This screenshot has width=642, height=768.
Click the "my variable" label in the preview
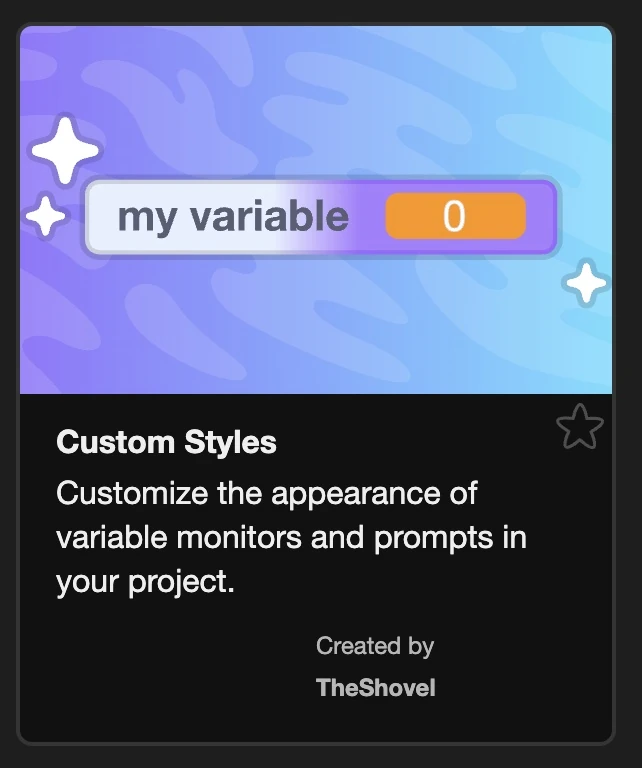[233, 216]
